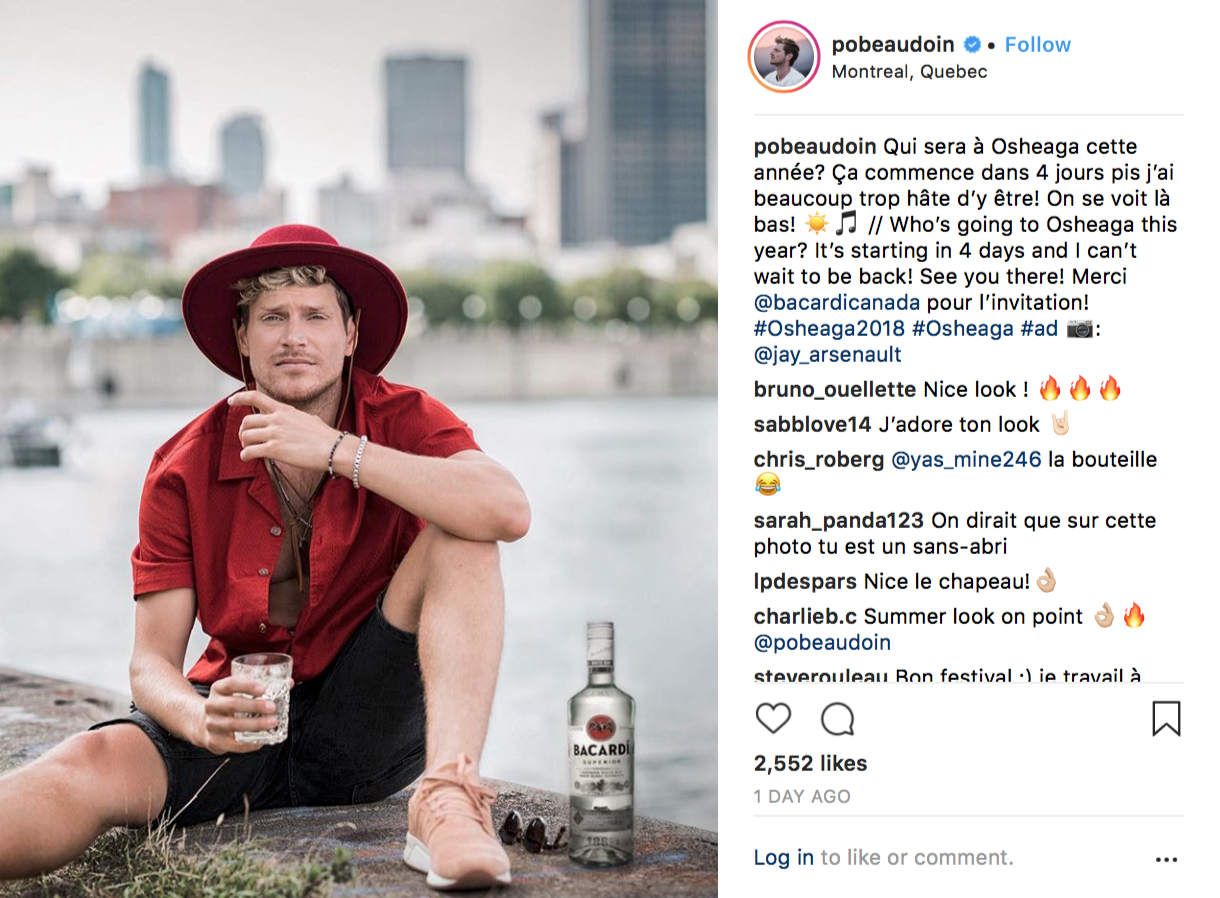Open the @bacardicanada mention

[x=836, y=303]
